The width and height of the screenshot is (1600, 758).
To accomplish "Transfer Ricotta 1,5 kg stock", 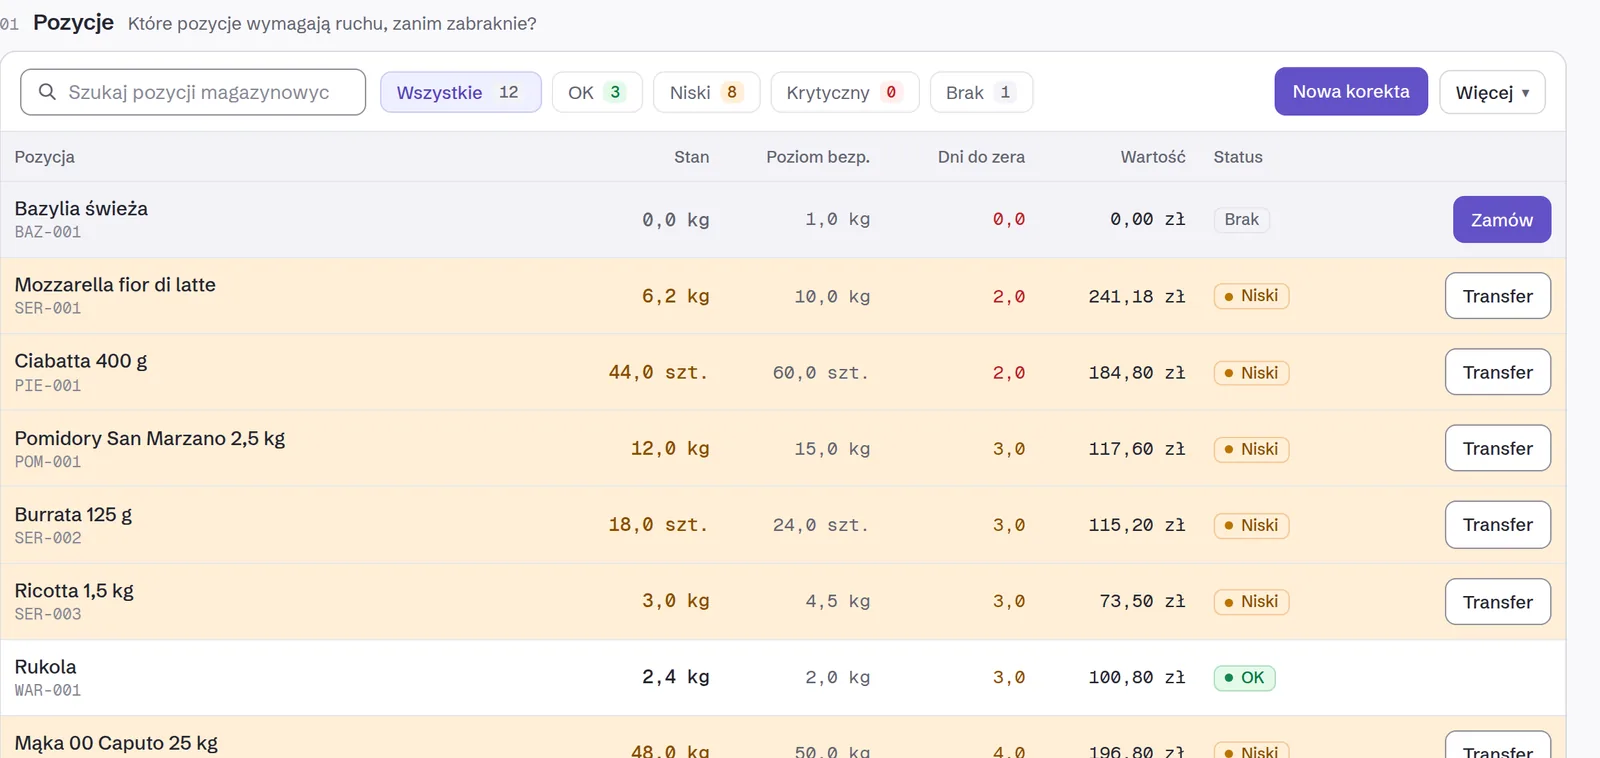I will pos(1497,602).
